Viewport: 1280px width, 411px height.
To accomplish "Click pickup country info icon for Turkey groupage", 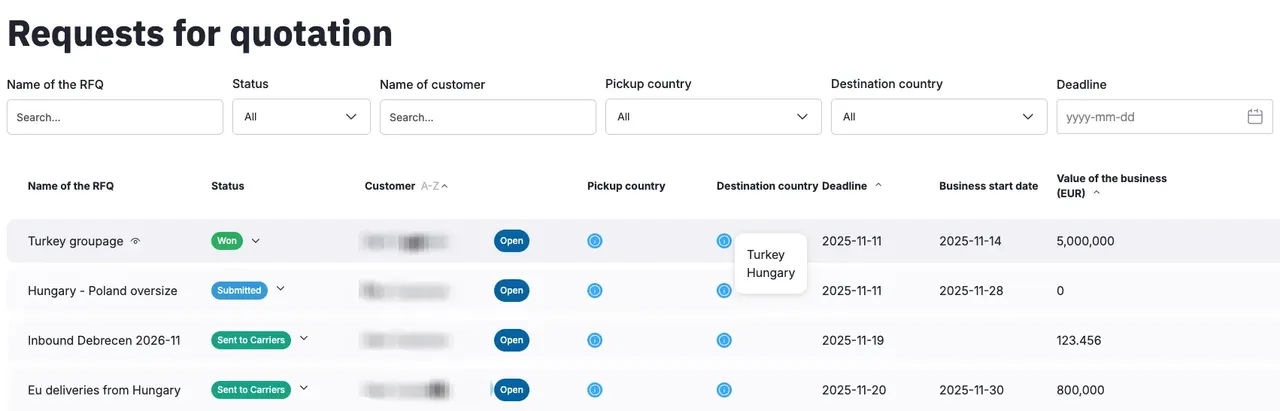I will point(595,241).
